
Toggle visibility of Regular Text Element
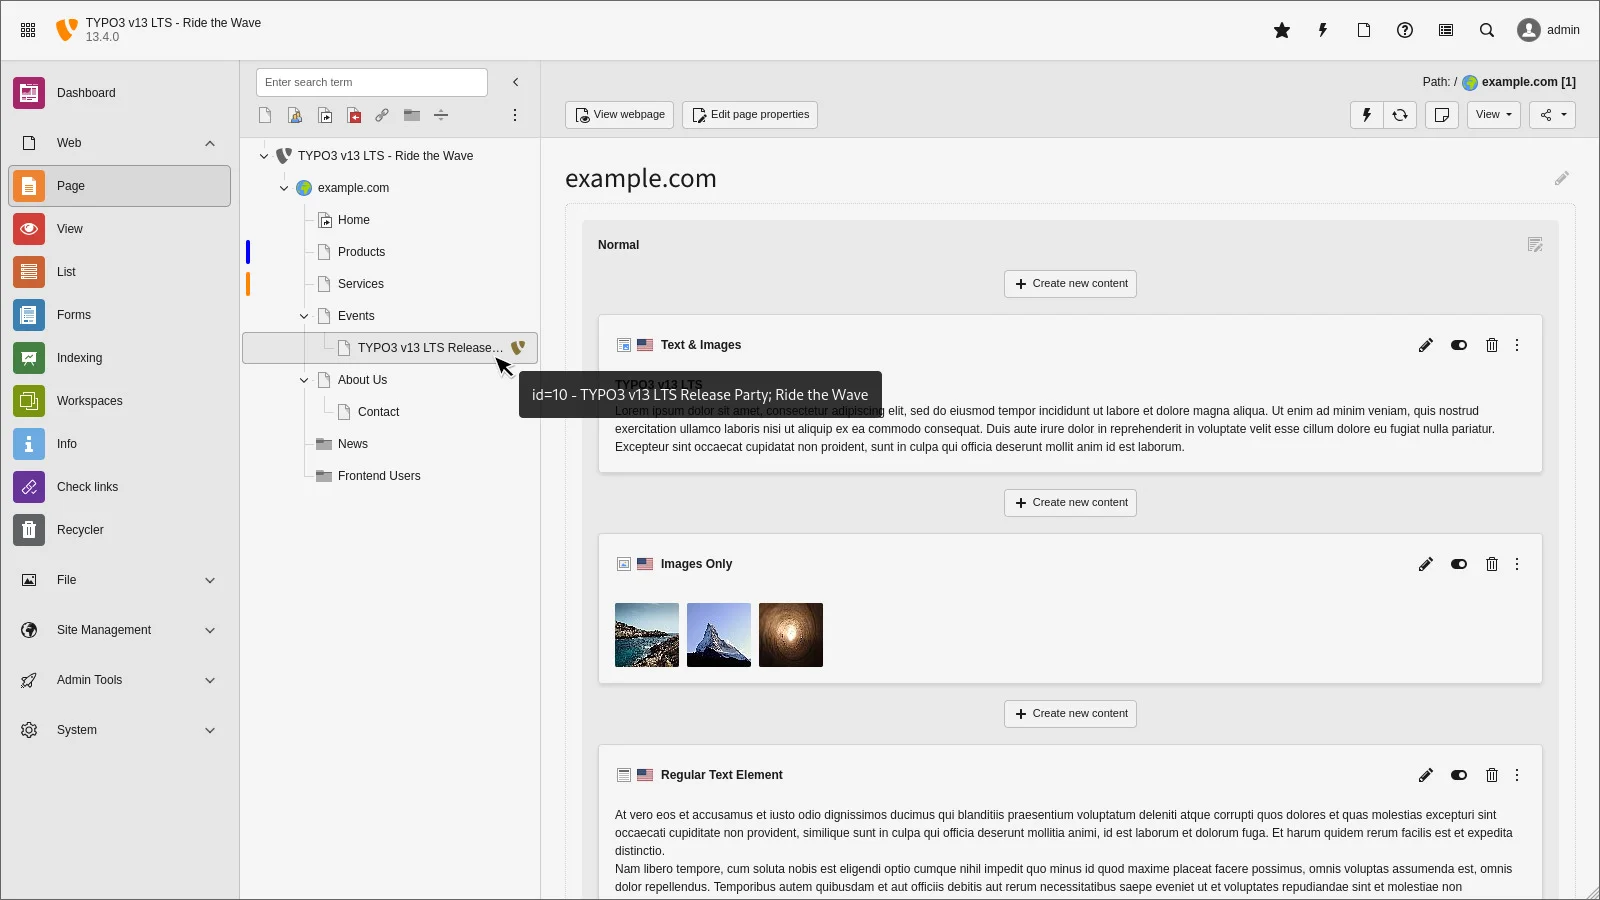[1458, 775]
